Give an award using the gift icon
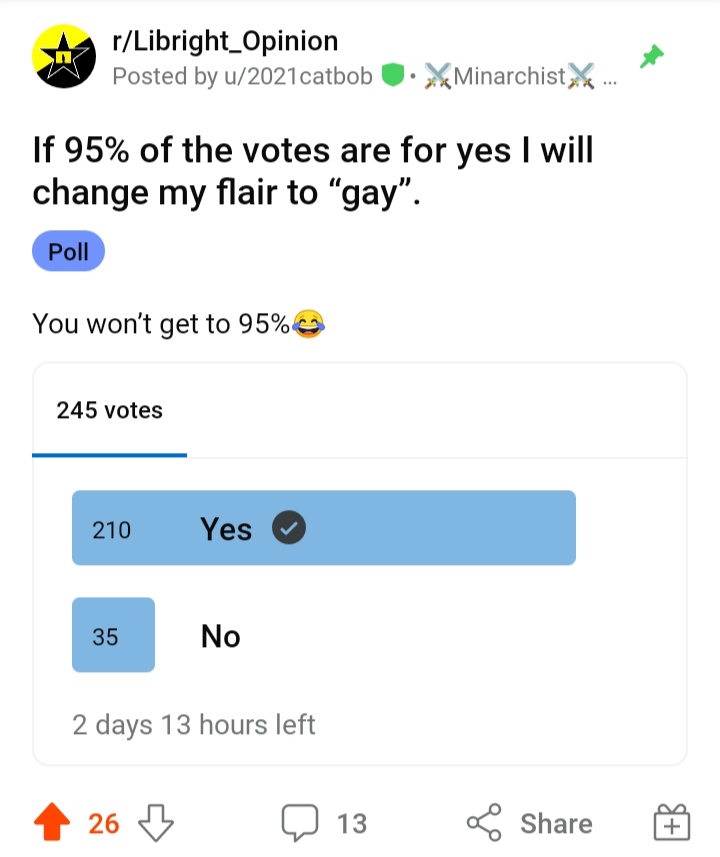Screen dimensions: 720x857 point(672,823)
